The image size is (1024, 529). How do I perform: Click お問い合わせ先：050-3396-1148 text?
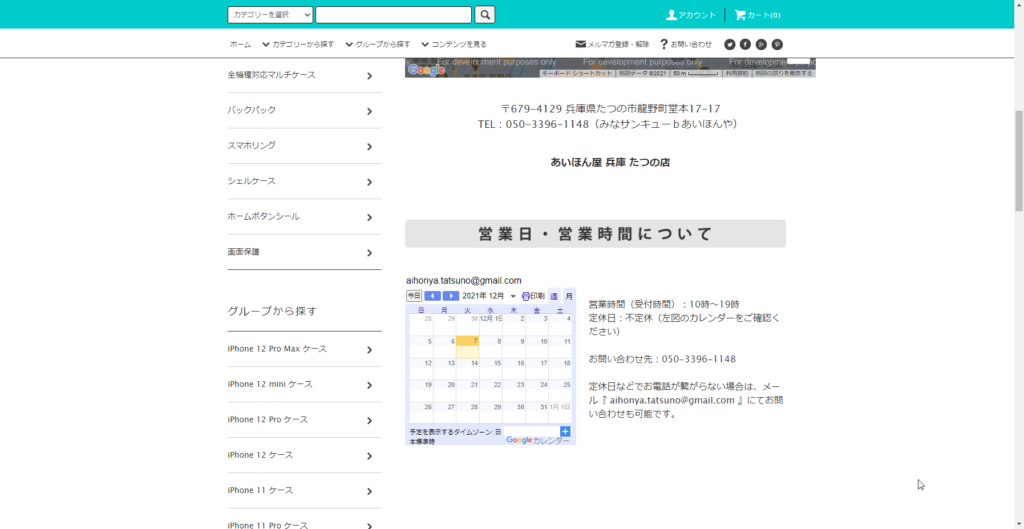pyautogui.click(x=662, y=359)
